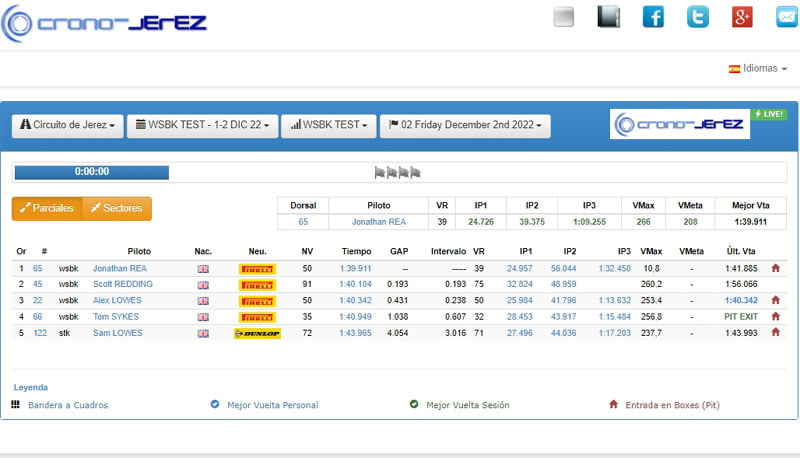This screenshot has width=800, height=458.
Task: Expand the Circuito de Jerez dropdown
Action: tap(66, 126)
